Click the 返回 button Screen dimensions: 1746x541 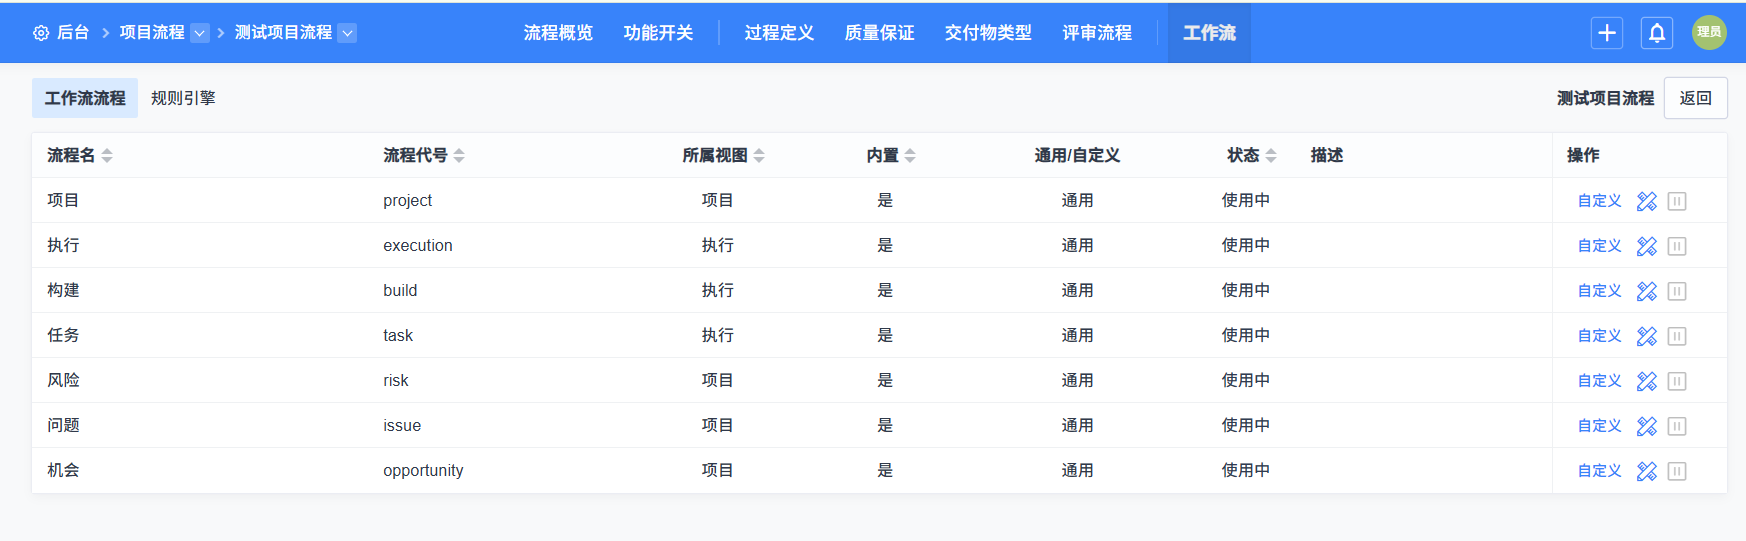(x=1695, y=98)
